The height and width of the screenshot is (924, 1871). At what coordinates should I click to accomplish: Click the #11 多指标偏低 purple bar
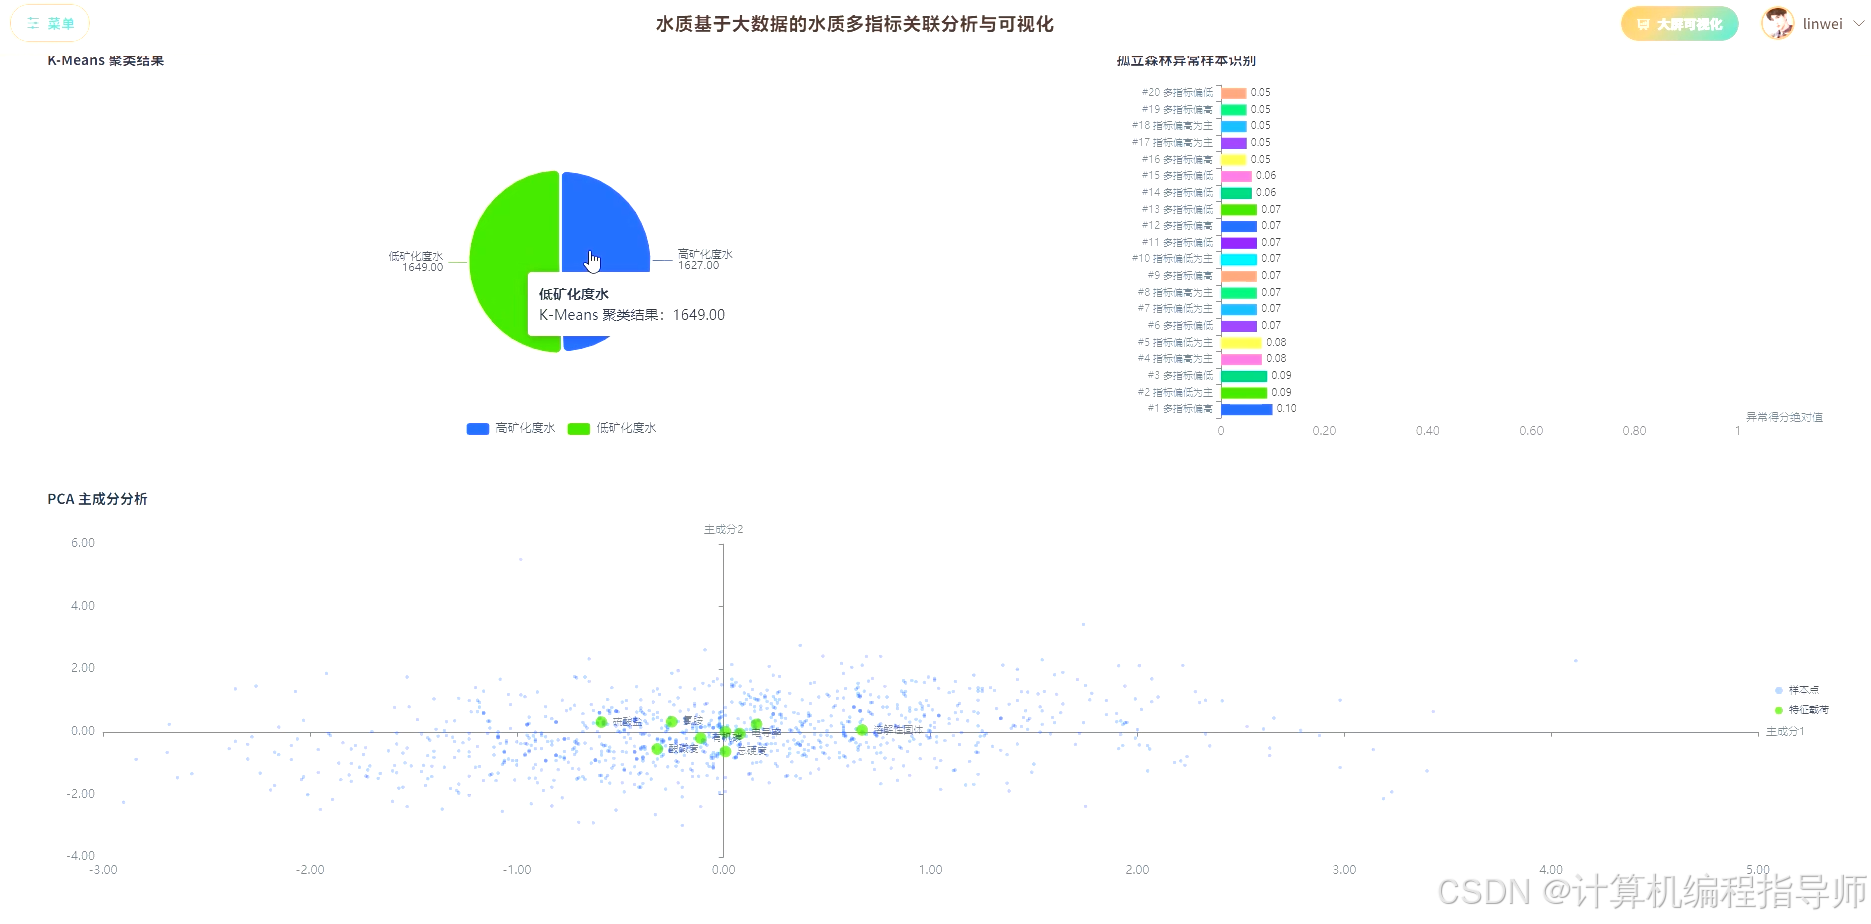[x=1239, y=243]
